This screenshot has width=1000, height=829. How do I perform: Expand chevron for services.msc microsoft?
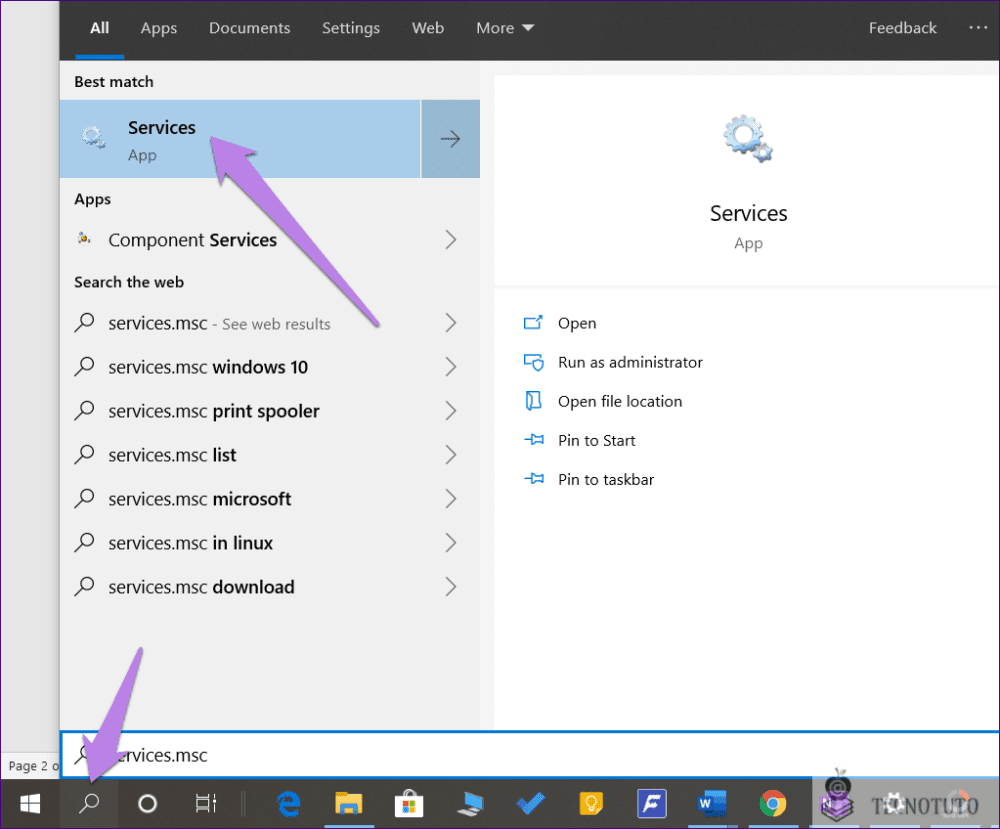click(450, 499)
